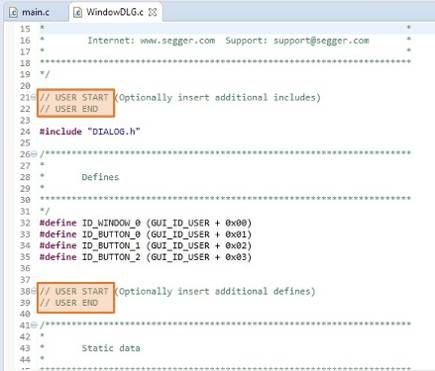Click the www.segger.com text on line 16
The image size is (435, 371).
(177, 41)
